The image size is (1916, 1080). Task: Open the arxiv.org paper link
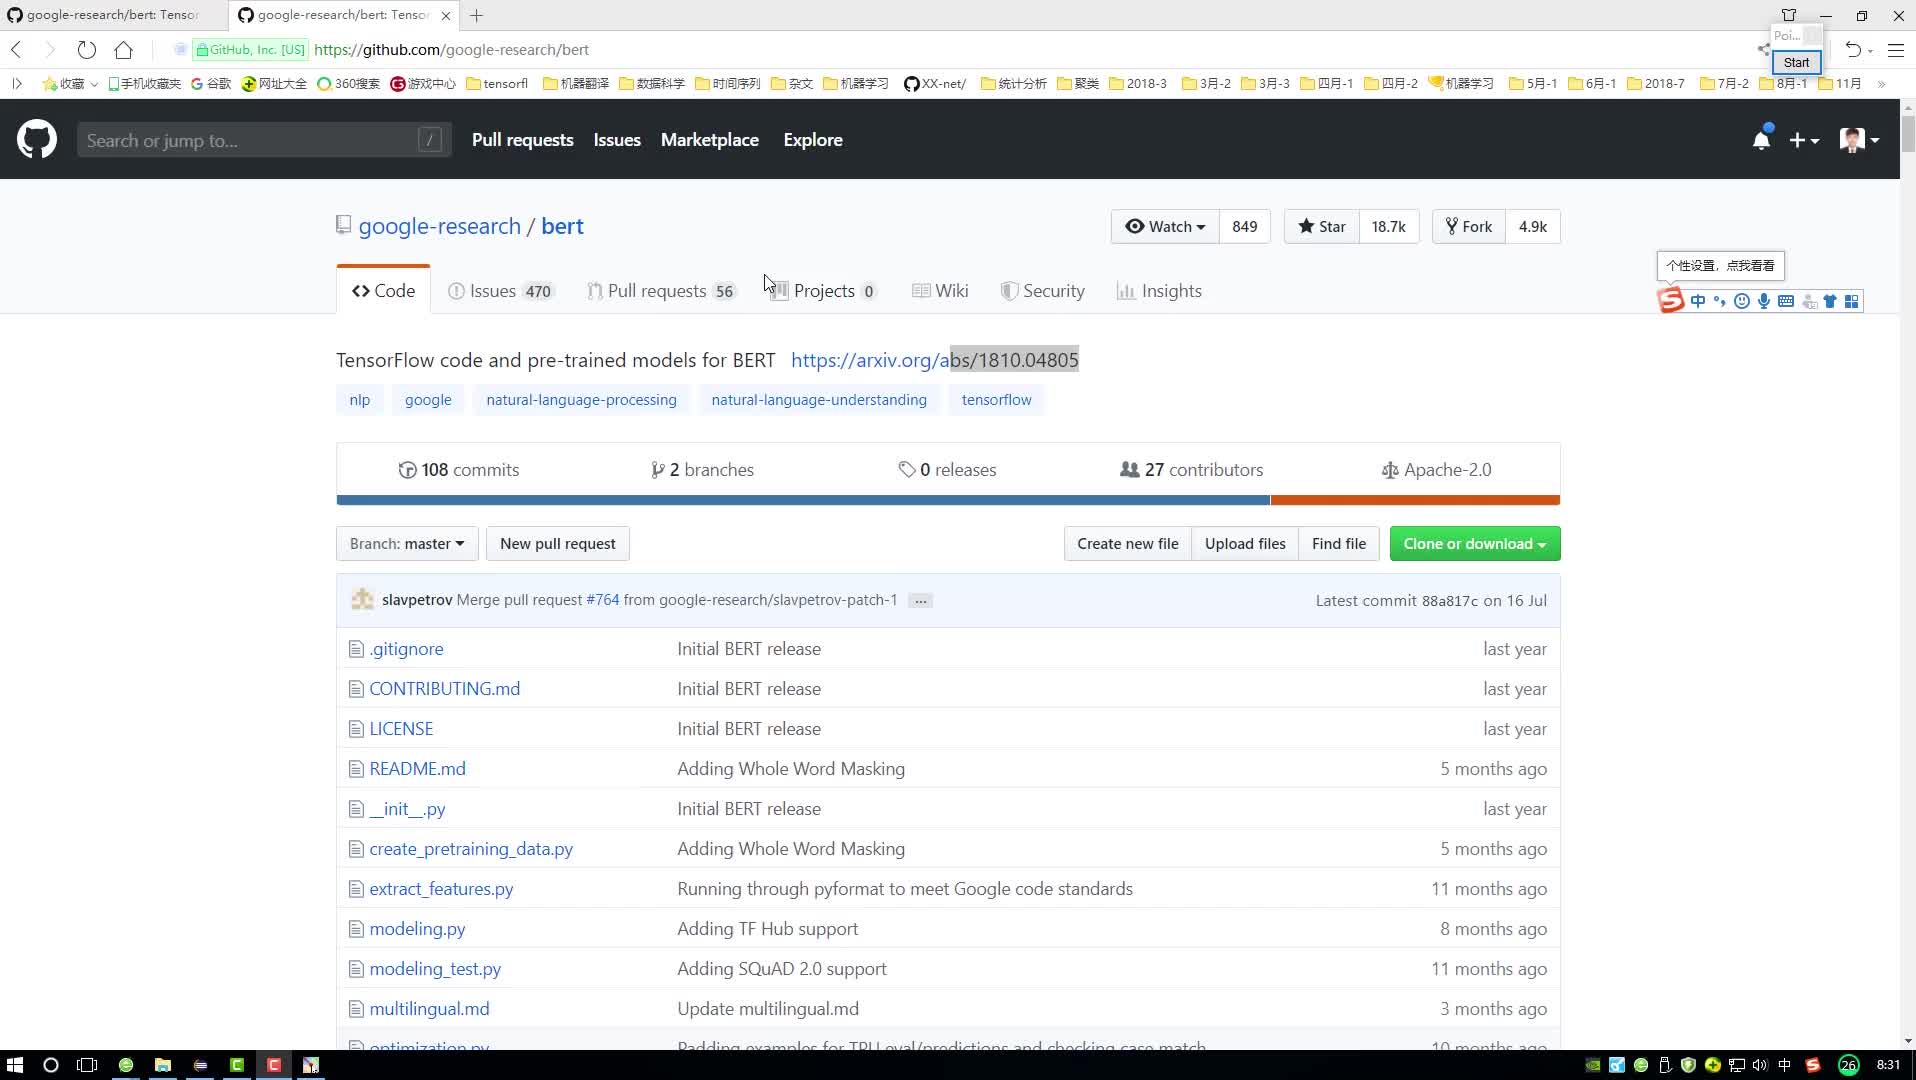(x=934, y=360)
